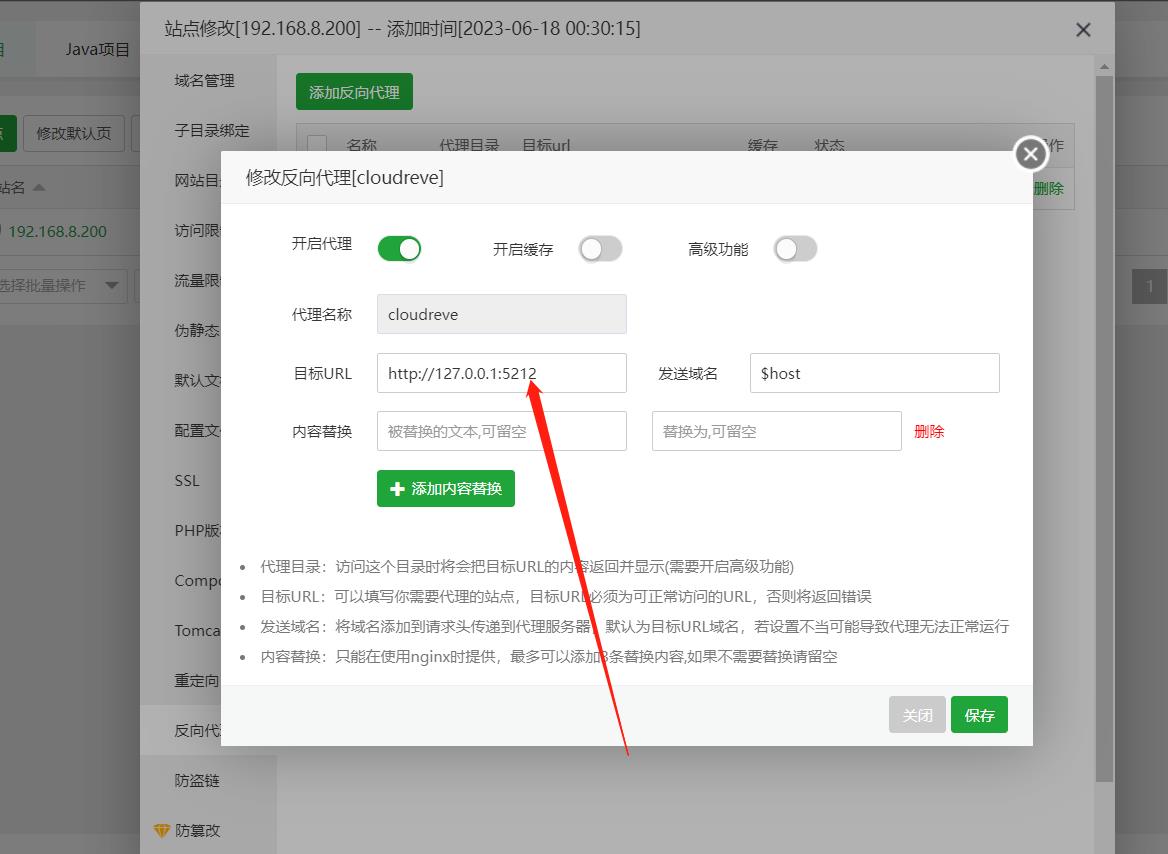Close the site modification window
The image size is (1168, 854).
point(1083,30)
